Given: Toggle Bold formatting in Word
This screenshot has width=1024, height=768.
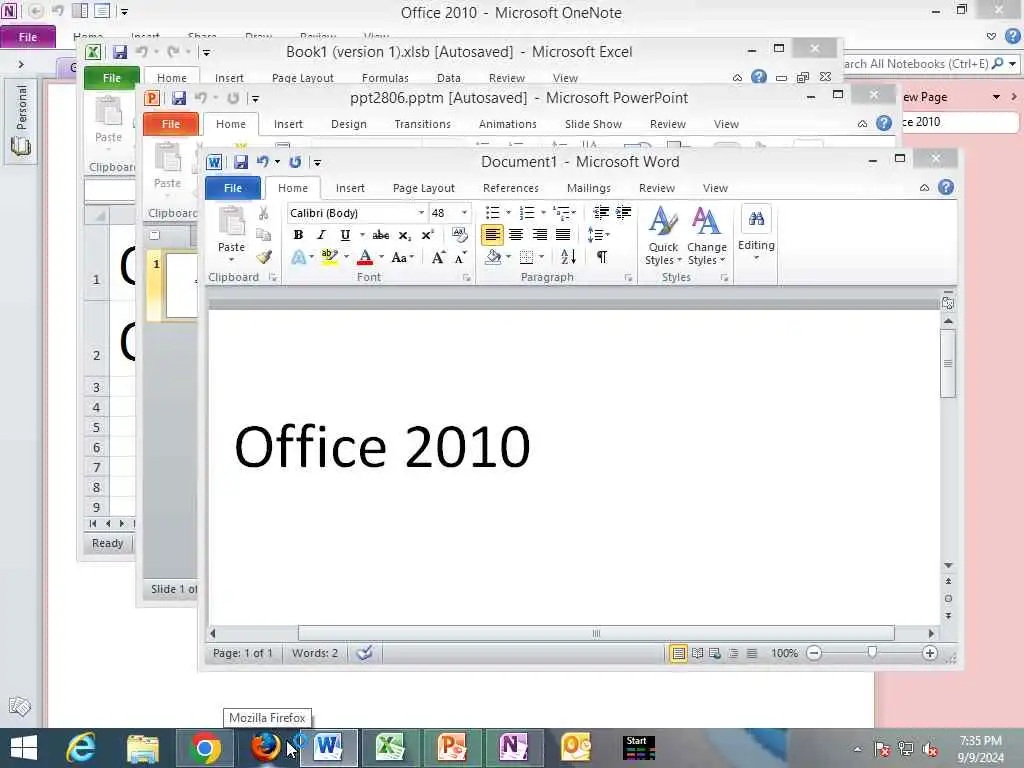Looking at the screenshot, I should [298, 235].
